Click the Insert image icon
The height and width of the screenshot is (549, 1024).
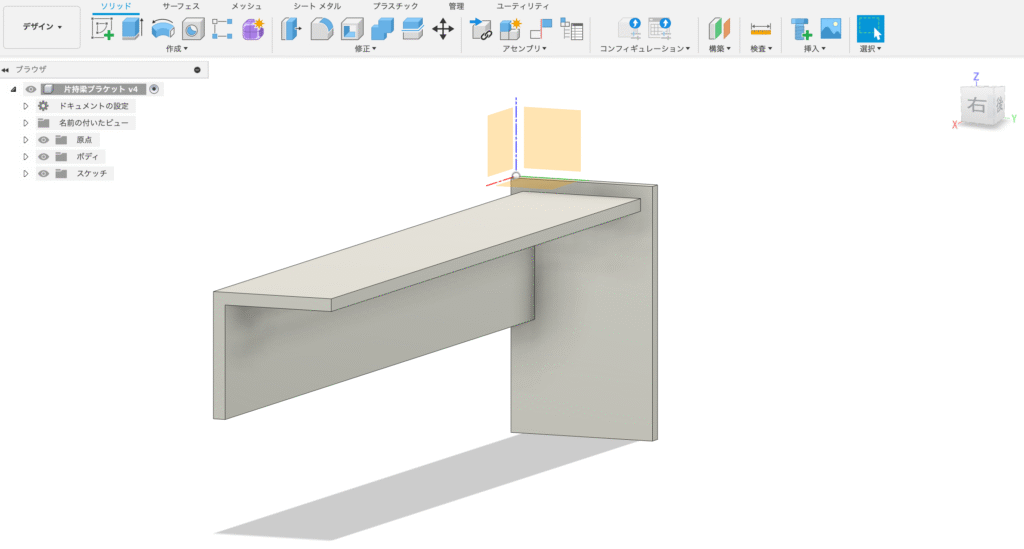830,29
